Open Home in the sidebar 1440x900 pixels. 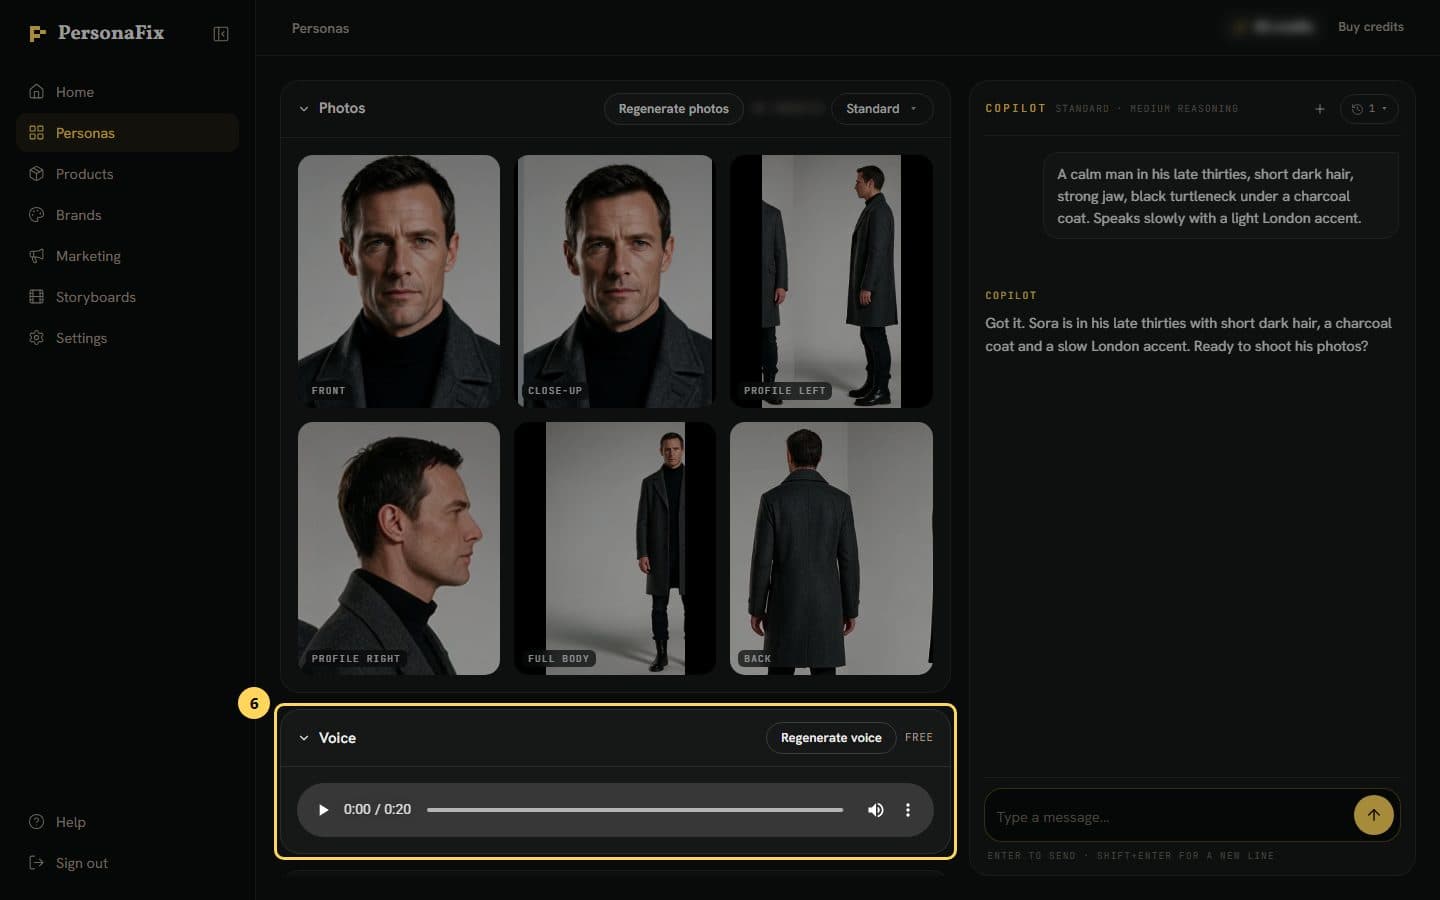127,92
